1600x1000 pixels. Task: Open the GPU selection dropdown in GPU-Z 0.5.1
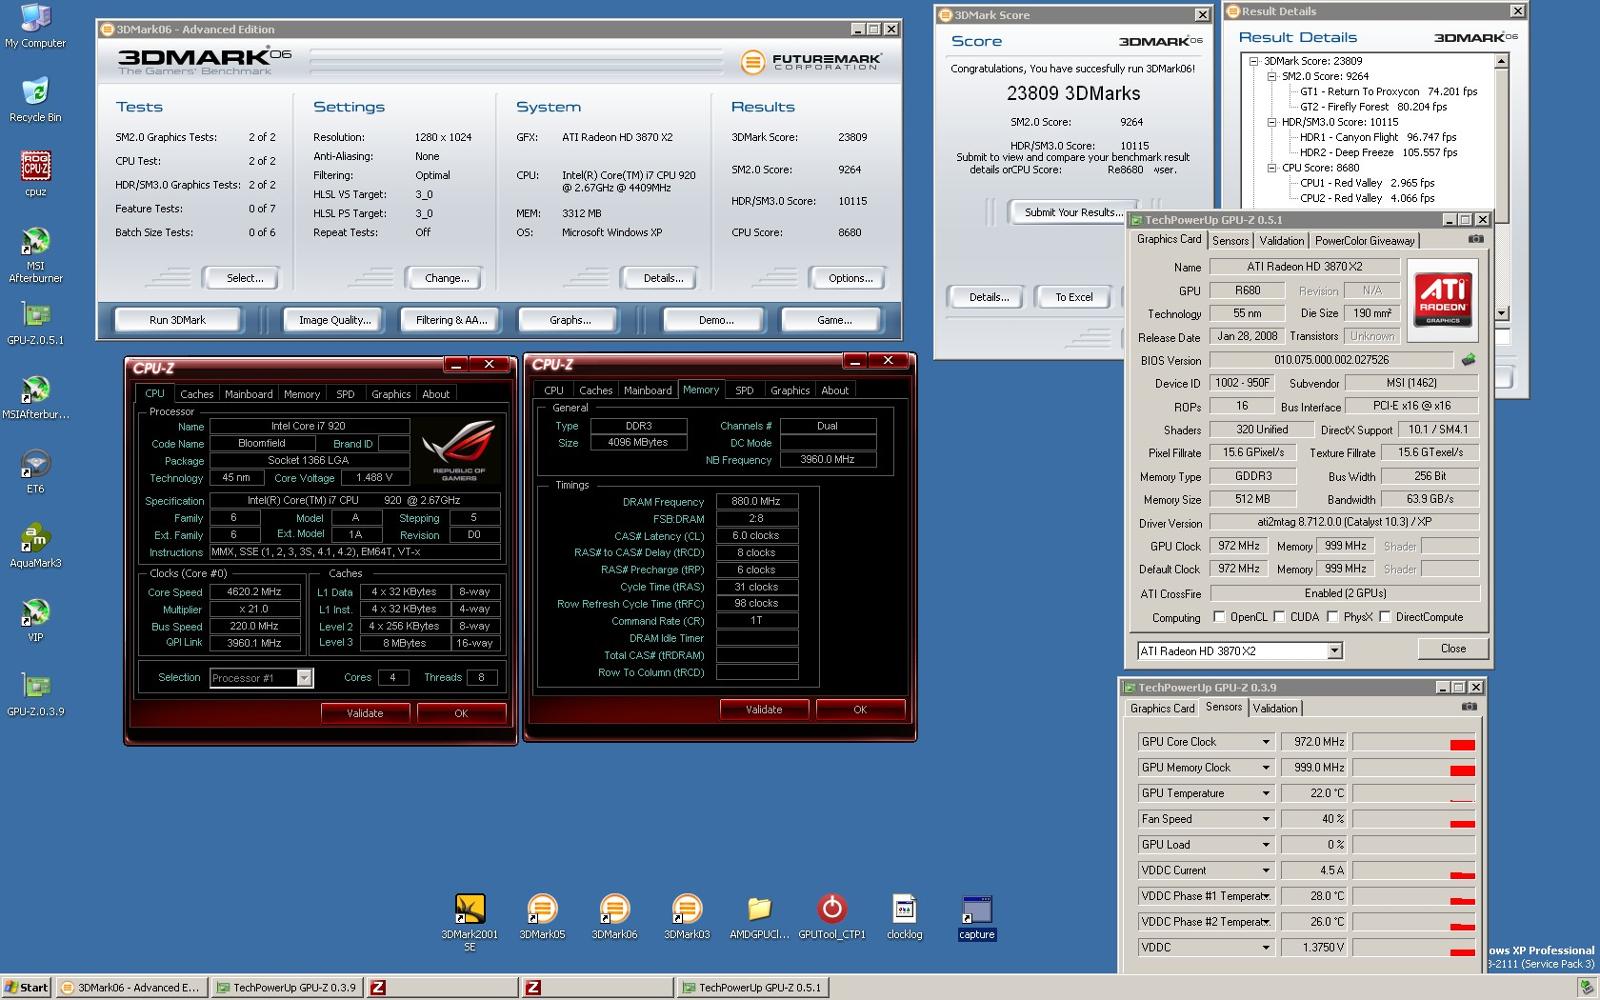pos(1334,651)
